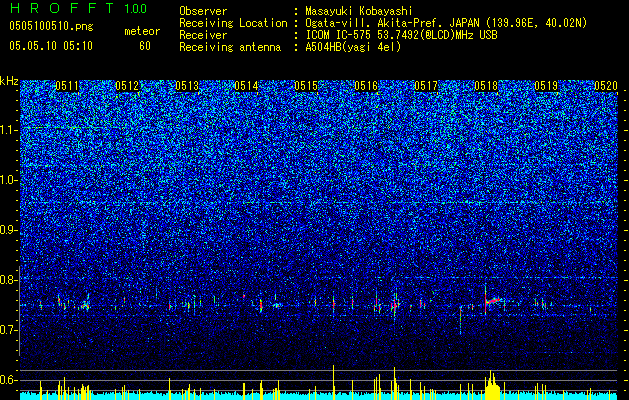Click the Ogata-vill. Akita-Pref. JAPAN location text
Viewport: 629px width, 400px height.
point(445,23)
